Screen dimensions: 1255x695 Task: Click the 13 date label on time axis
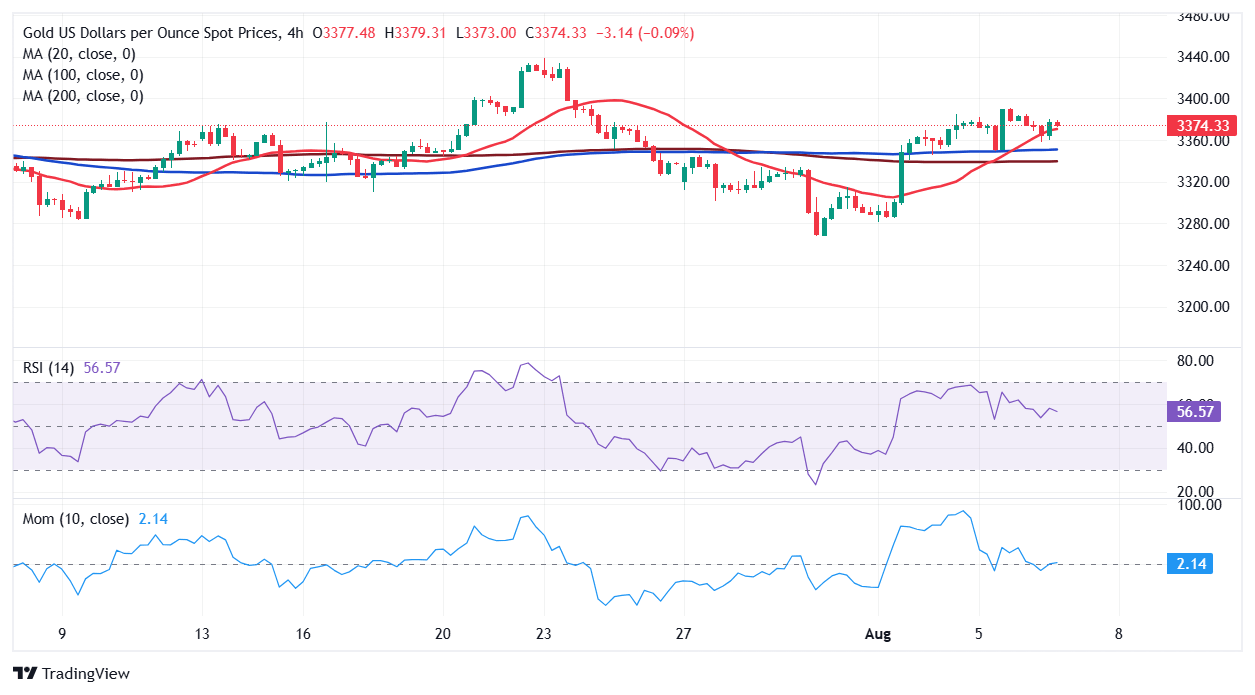(x=201, y=634)
